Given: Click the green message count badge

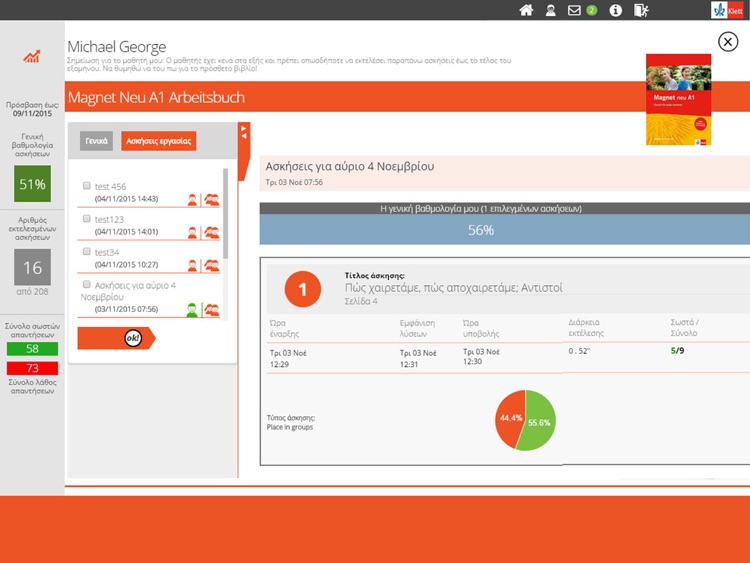Looking at the screenshot, I should tap(592, 10).
